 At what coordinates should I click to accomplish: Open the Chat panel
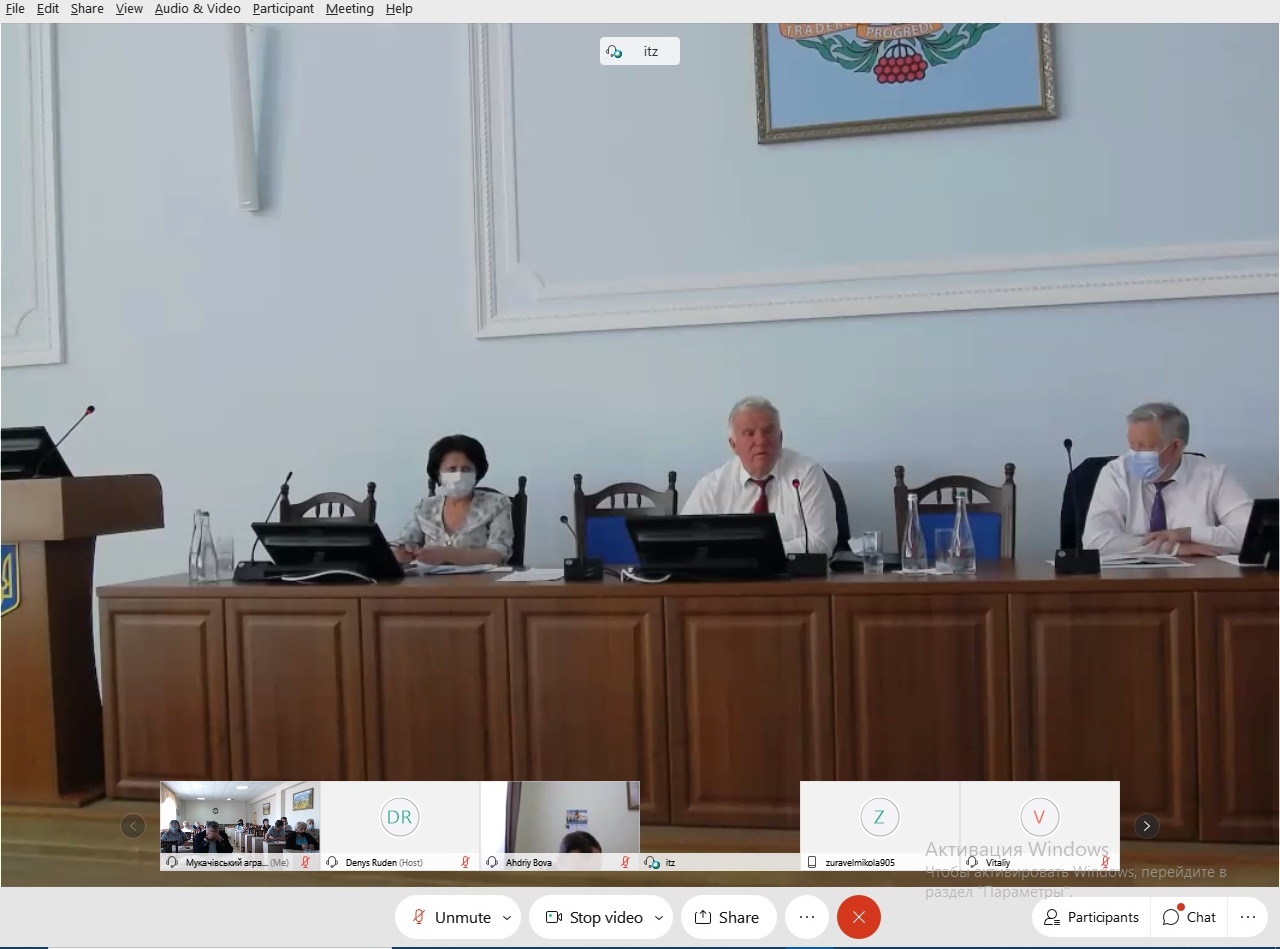(x=1189, y=917)
